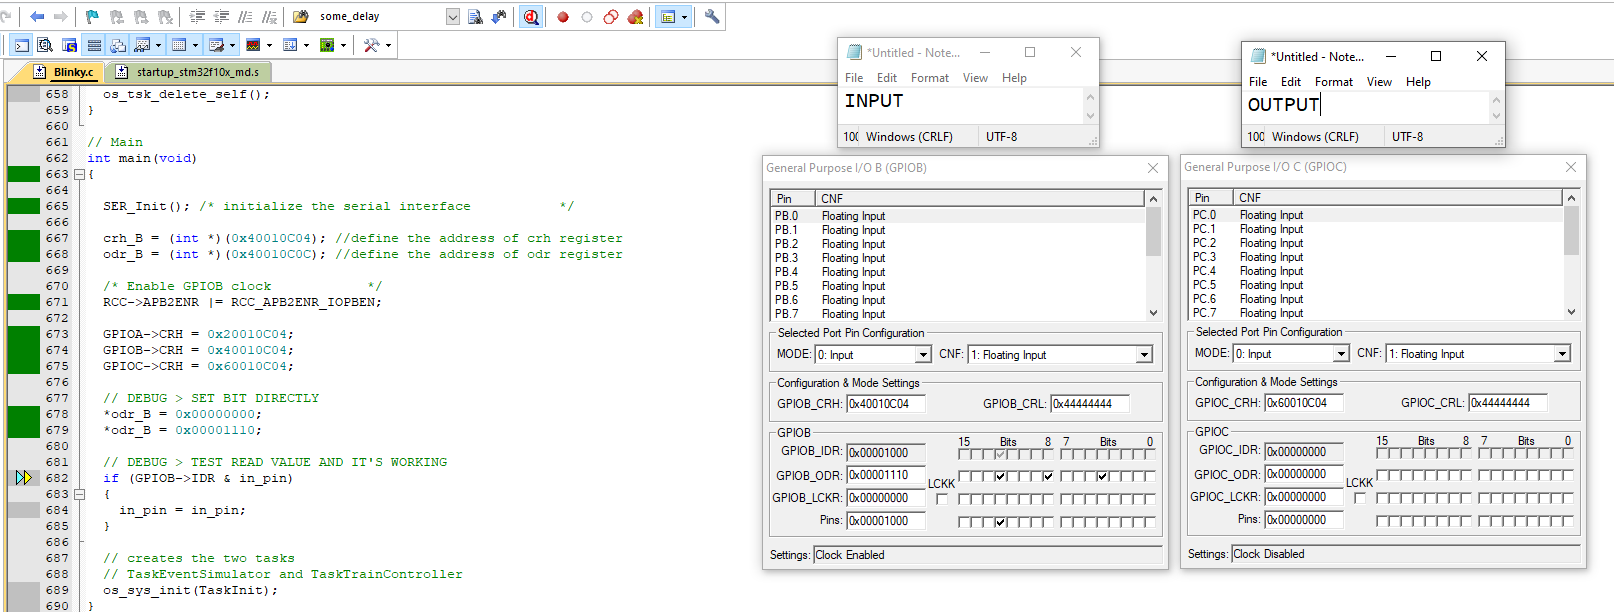Check the GPIOC LCKK checkbox

pos(1360,498)
